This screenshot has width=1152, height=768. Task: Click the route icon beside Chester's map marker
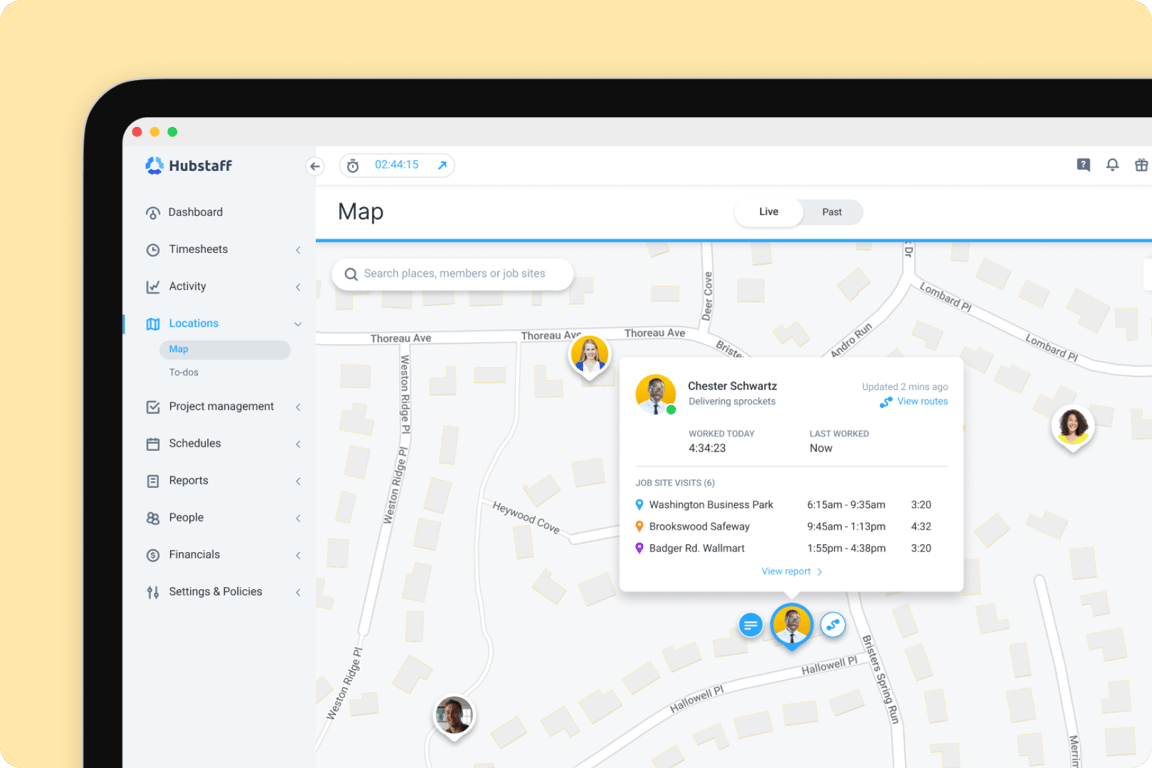point(833,624)
